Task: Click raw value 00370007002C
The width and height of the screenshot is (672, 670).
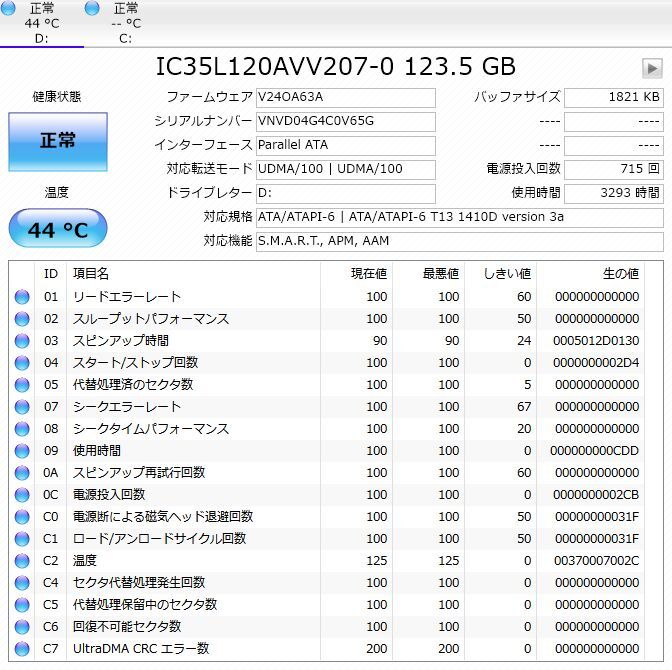Action: pyautogui.click(x=597, y=561)
